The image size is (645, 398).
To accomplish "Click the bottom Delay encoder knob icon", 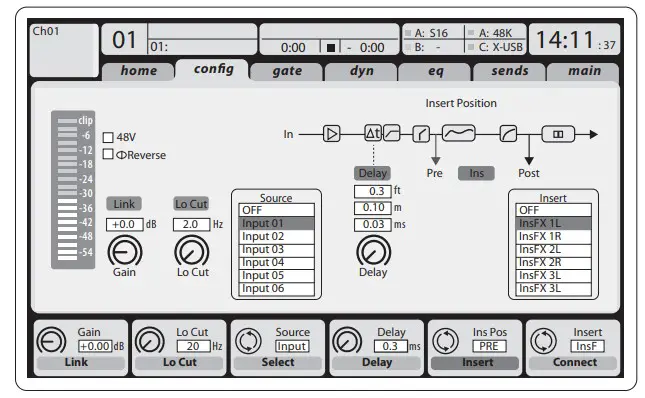I will click(x=347, y=340).
